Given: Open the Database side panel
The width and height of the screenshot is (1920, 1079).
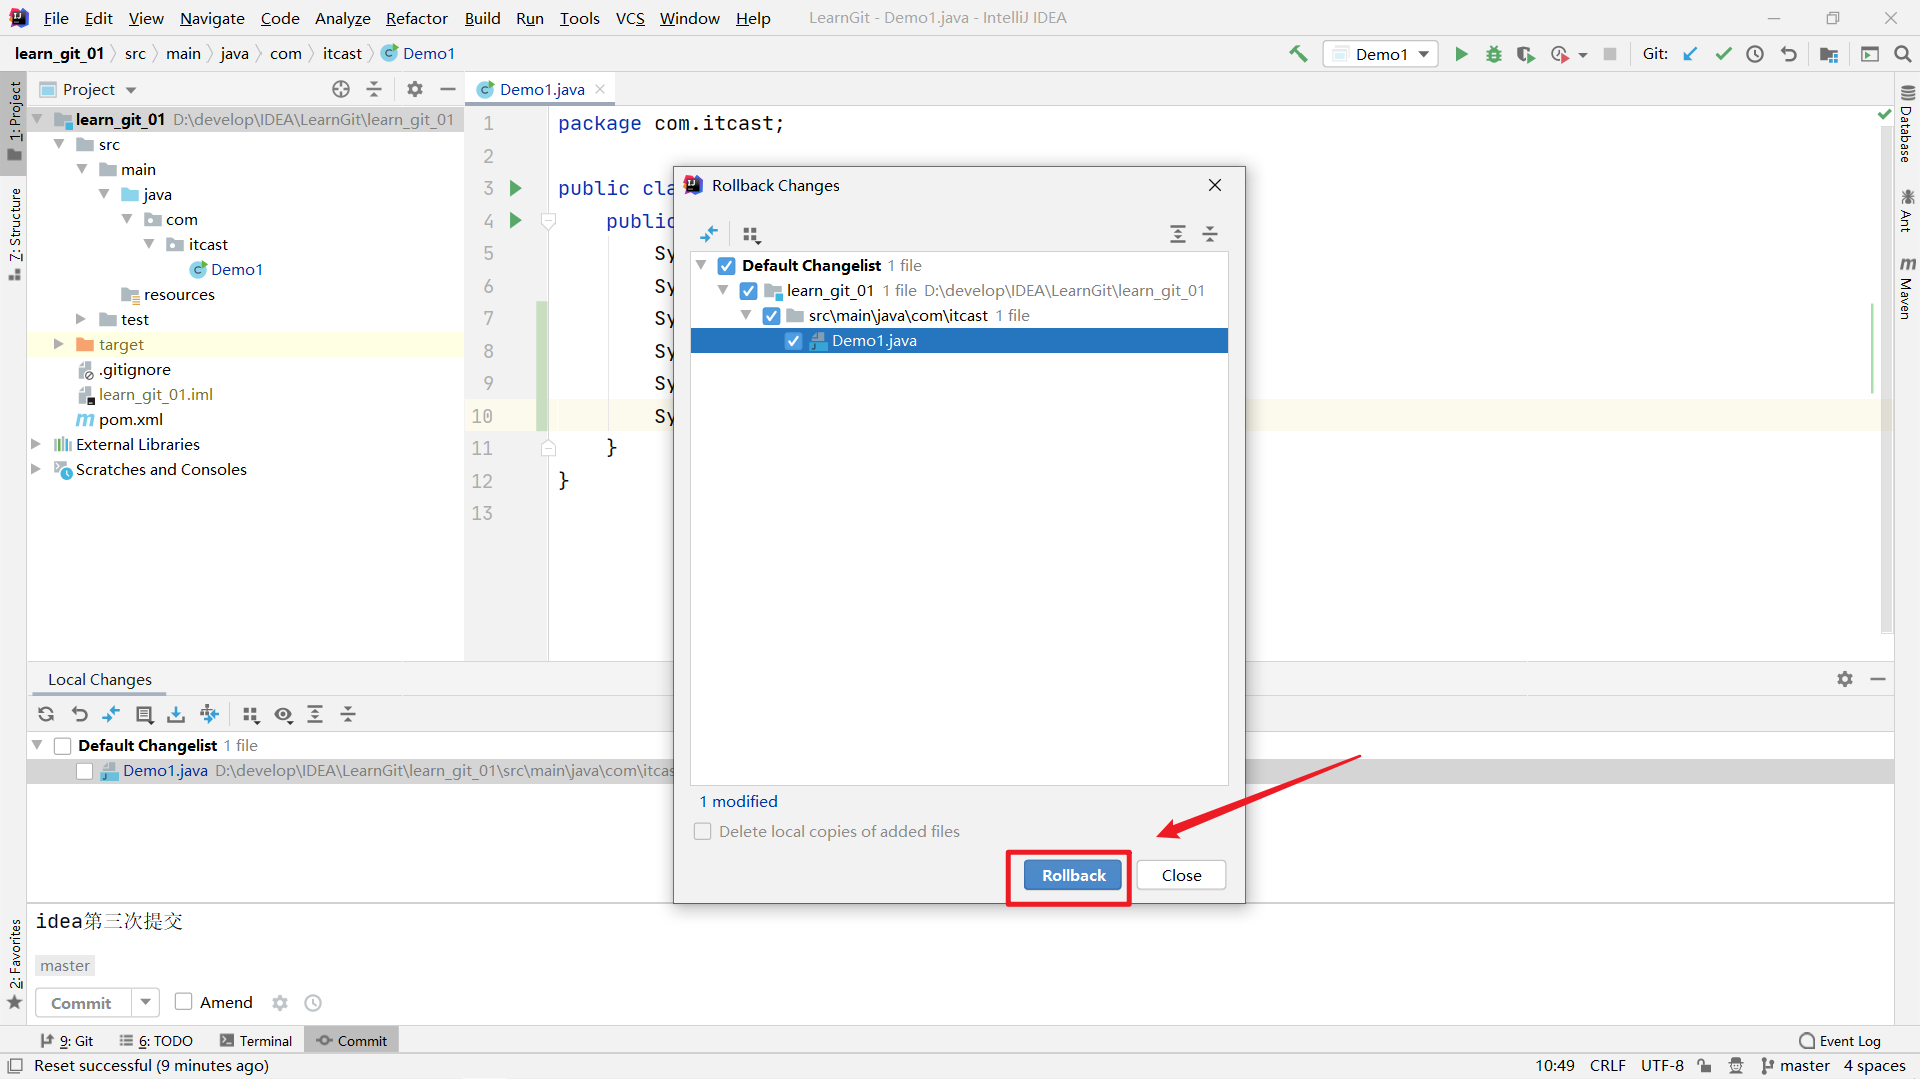Looking at the screenshot, I should tap(1907, 123).
